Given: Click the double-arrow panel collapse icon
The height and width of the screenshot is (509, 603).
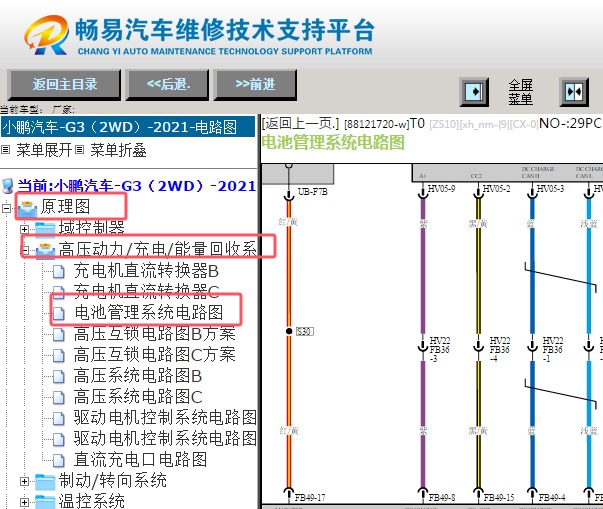Looking at the screenshot, I should point(574,92).
